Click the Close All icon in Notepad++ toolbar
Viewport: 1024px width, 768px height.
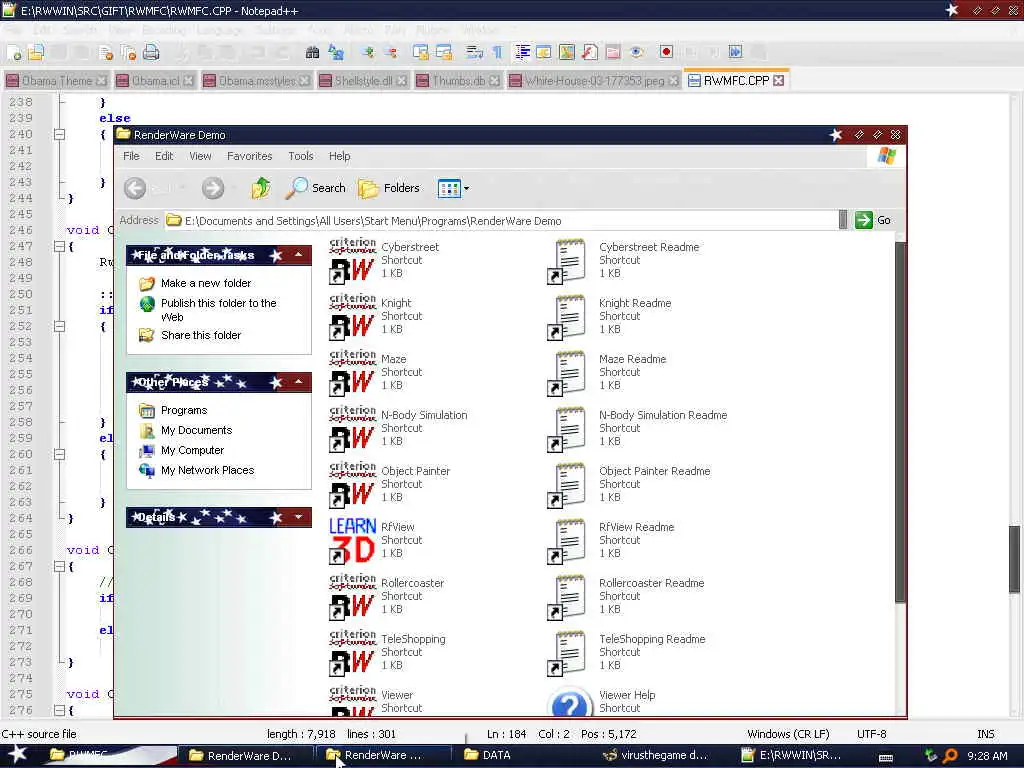coord(129,52)
